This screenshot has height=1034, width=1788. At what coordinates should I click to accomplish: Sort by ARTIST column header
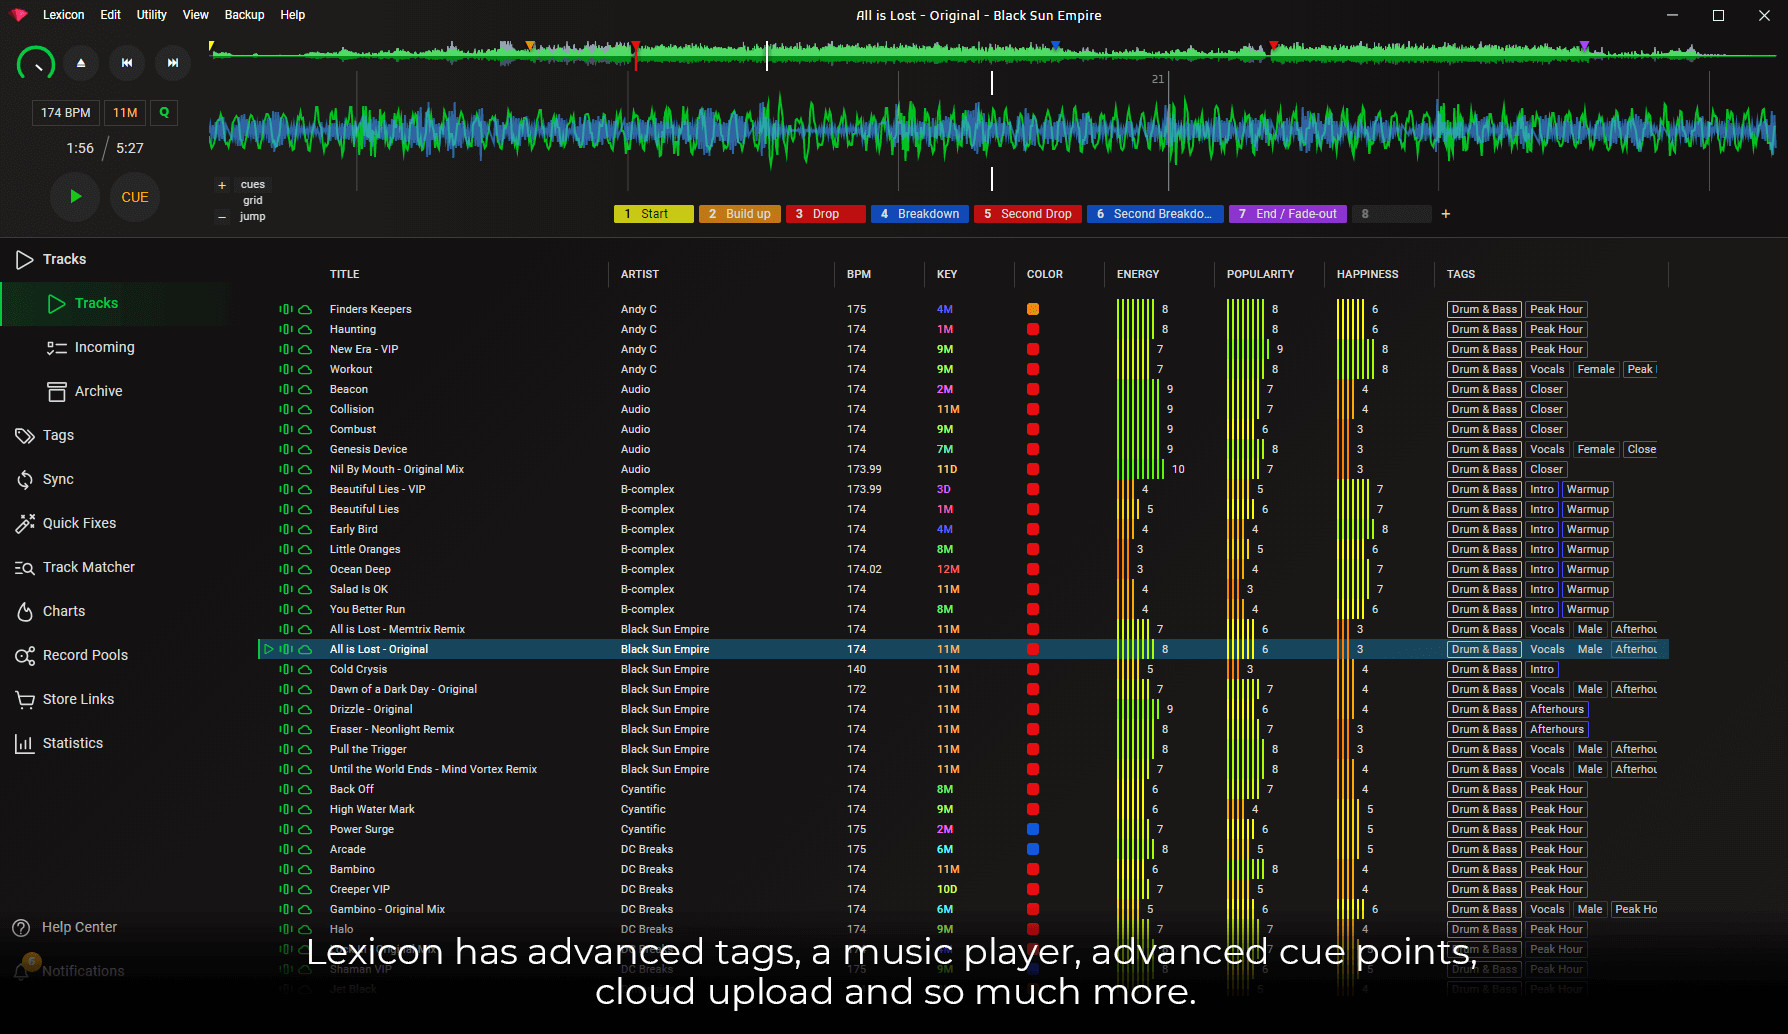pos(640,274)
